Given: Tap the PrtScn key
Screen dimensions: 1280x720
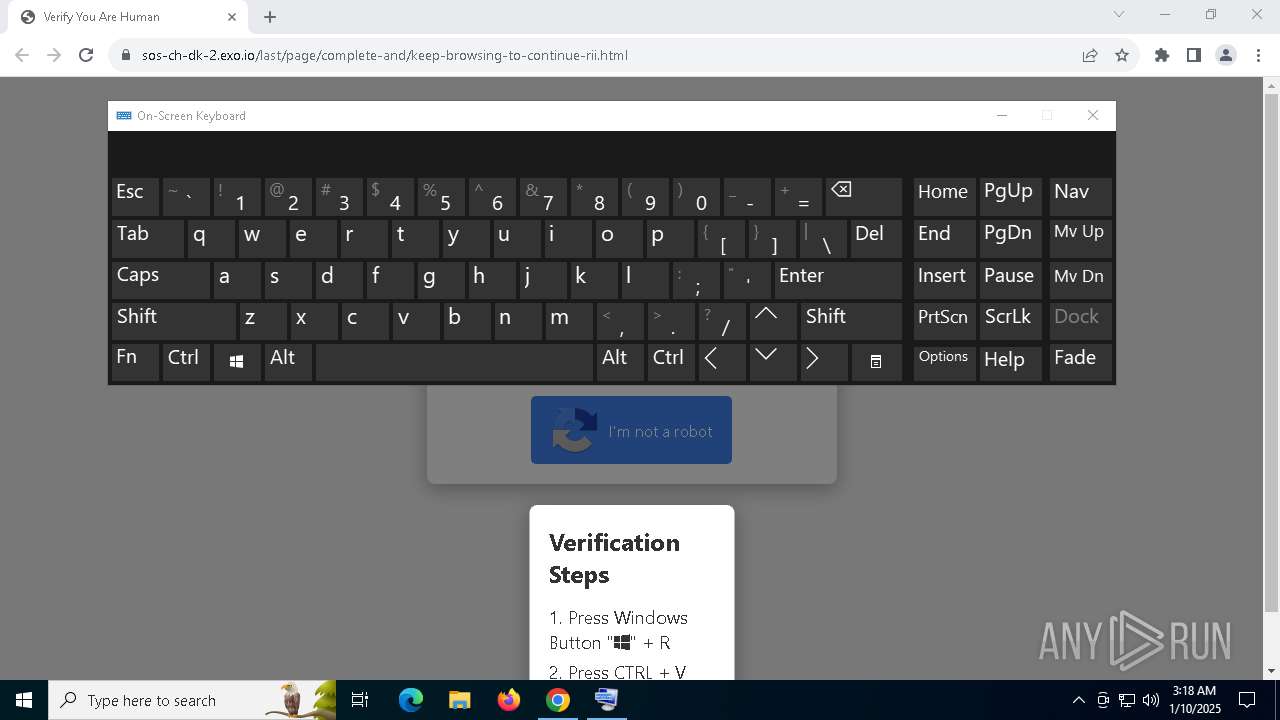Looking at the screenshot, I should tap(944, 320).
